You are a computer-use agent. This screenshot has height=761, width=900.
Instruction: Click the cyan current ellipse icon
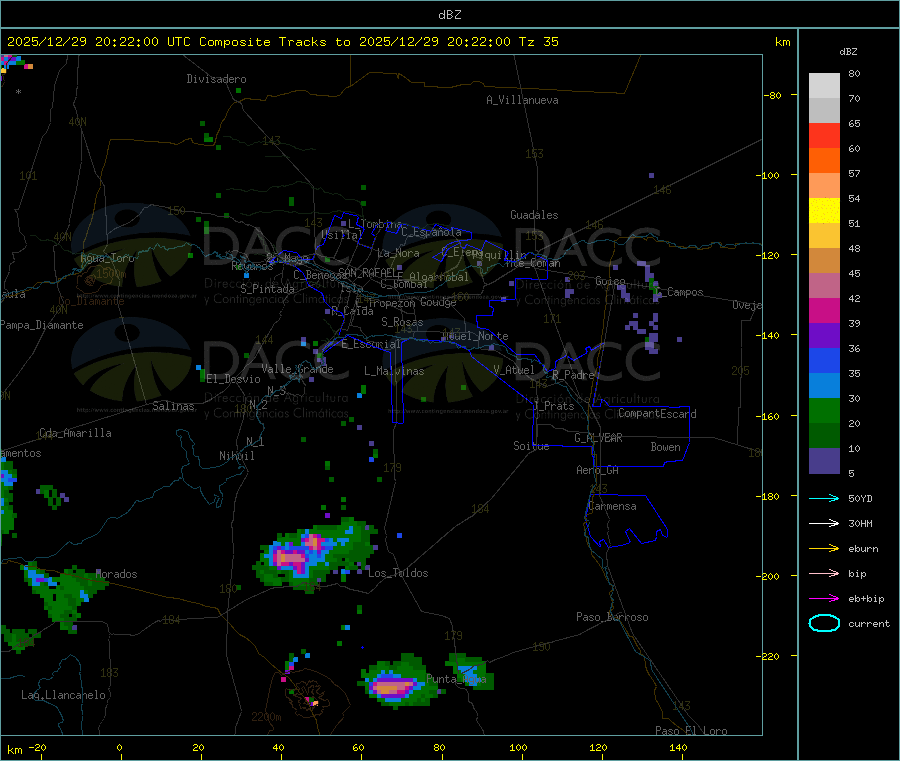point(824,623)
